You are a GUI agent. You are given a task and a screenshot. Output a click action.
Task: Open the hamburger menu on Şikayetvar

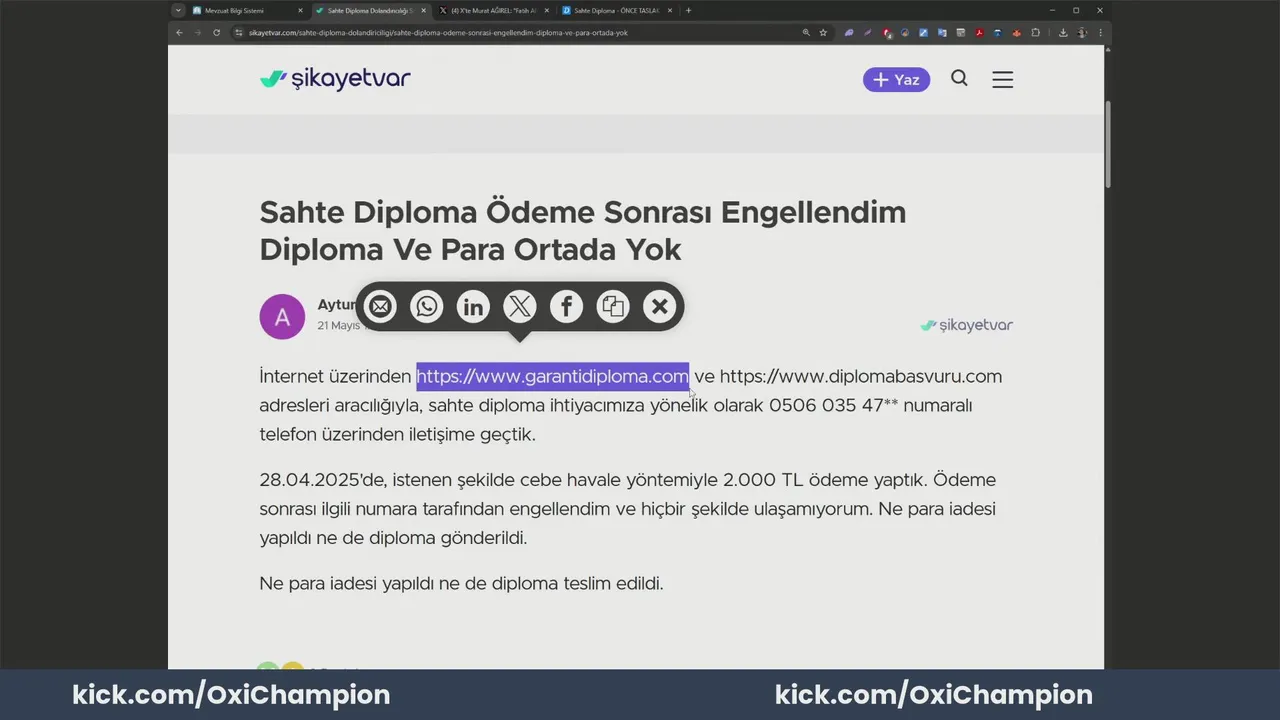click(1003, 79)
